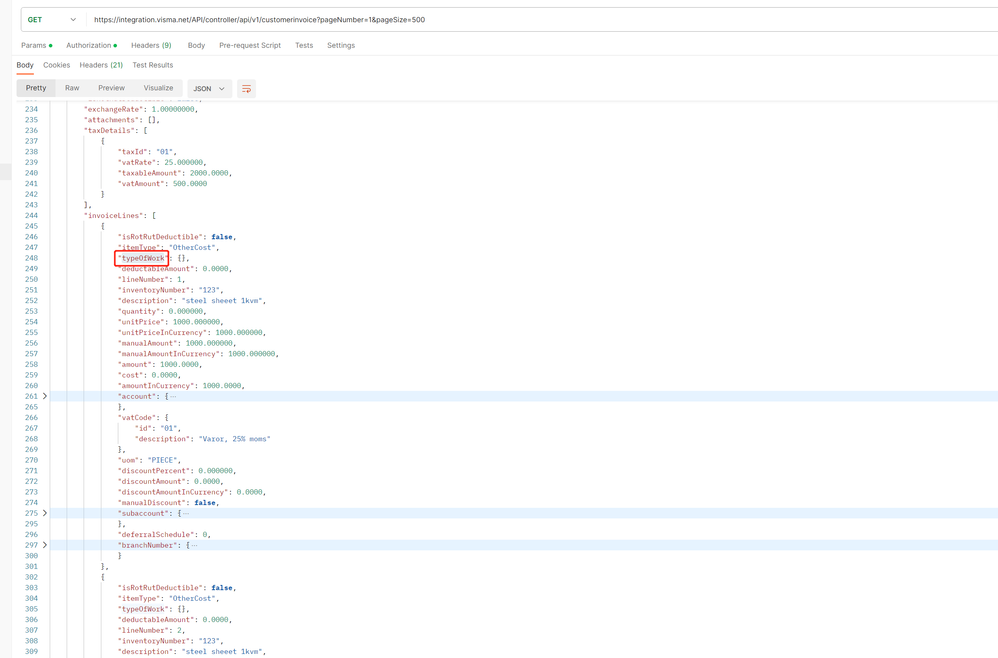Switch to the Visualize view
This screenshot has width=998, height=658.
[x=158, y=88]
